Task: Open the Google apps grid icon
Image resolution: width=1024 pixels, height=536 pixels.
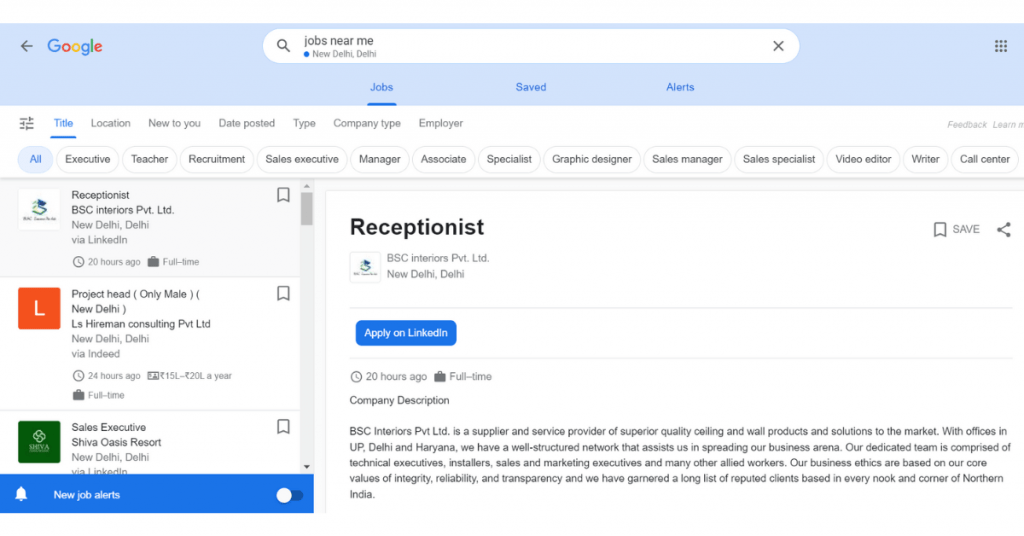Action: point(1000,46)
